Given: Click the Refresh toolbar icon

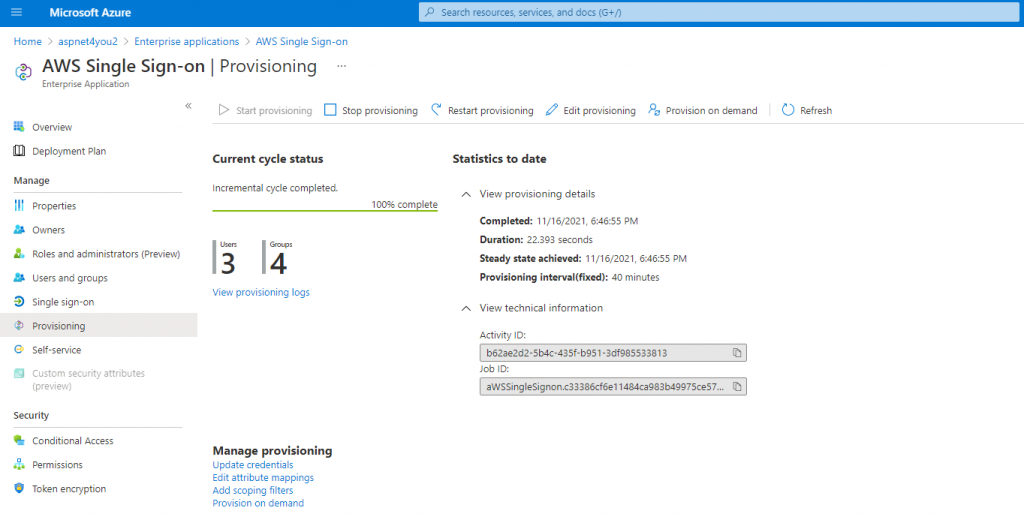Looking at the screenshot, I should 788,110.
